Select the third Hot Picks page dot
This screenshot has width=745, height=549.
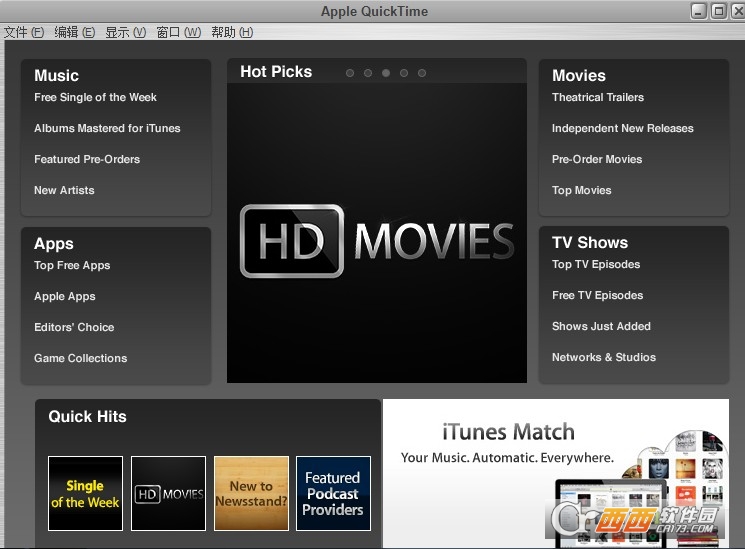386,73
